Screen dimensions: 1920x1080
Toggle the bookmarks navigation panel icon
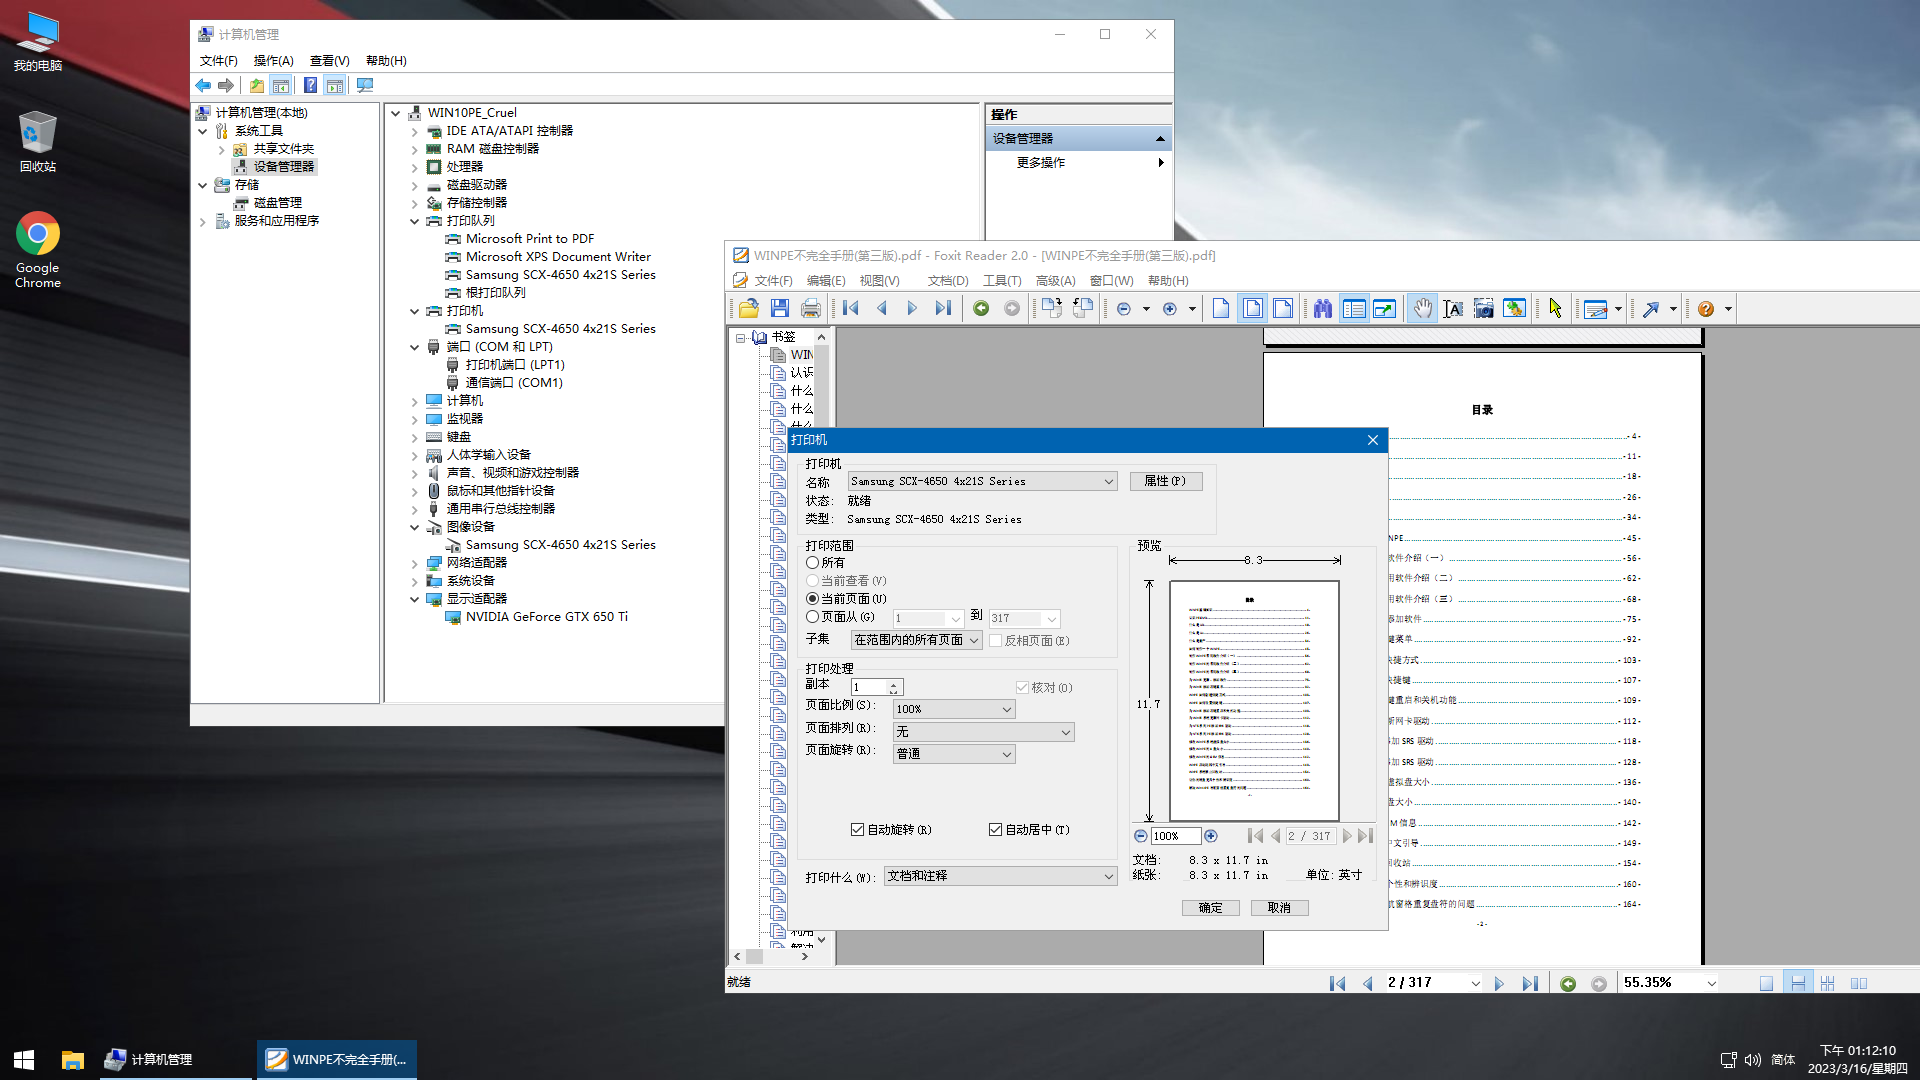[1354, 309]
